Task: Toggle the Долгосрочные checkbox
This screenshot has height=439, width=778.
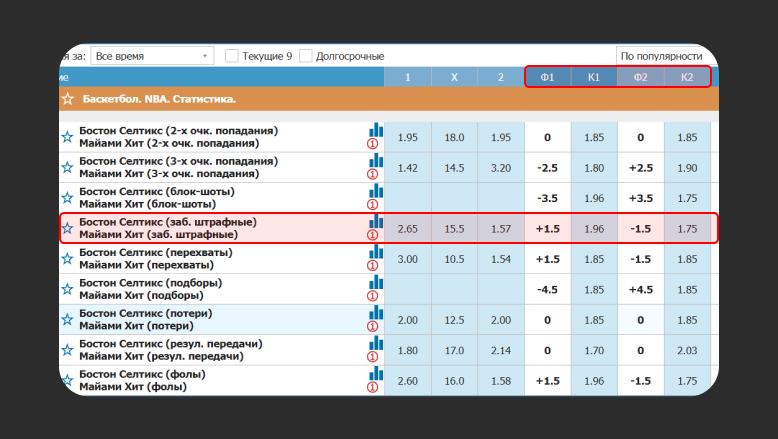Action: click(x=306, y=56)
